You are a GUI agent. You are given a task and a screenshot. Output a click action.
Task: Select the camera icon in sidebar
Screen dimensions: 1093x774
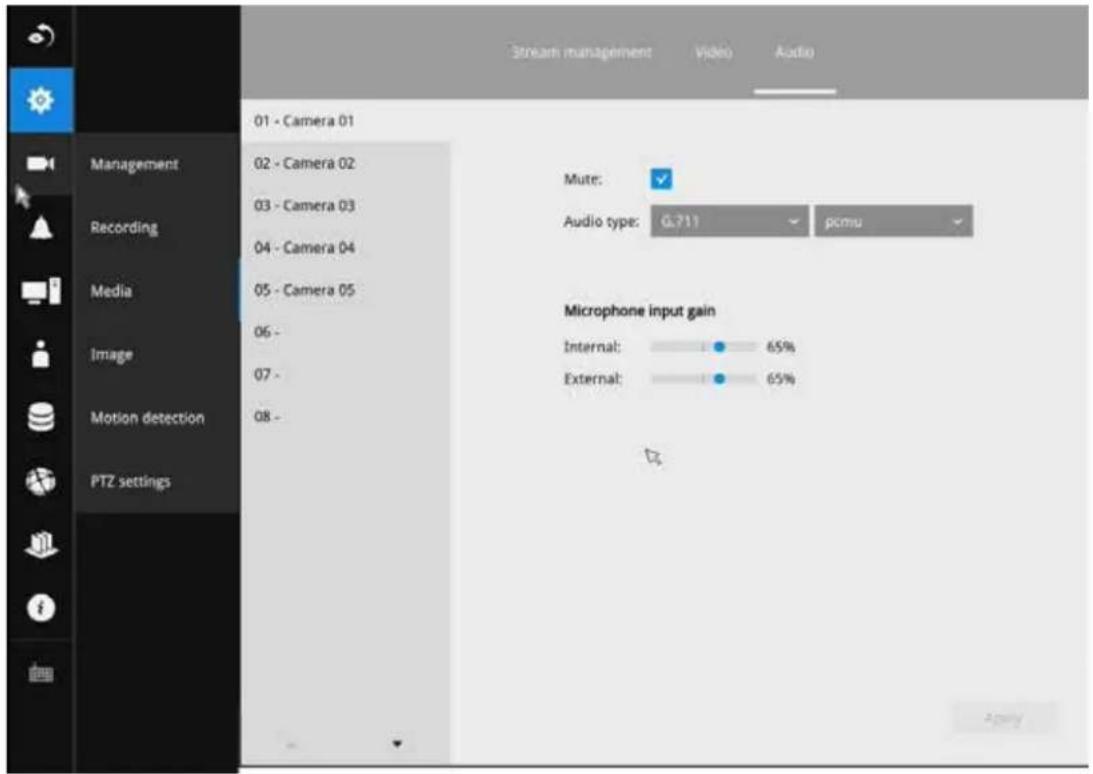(40, 164)
